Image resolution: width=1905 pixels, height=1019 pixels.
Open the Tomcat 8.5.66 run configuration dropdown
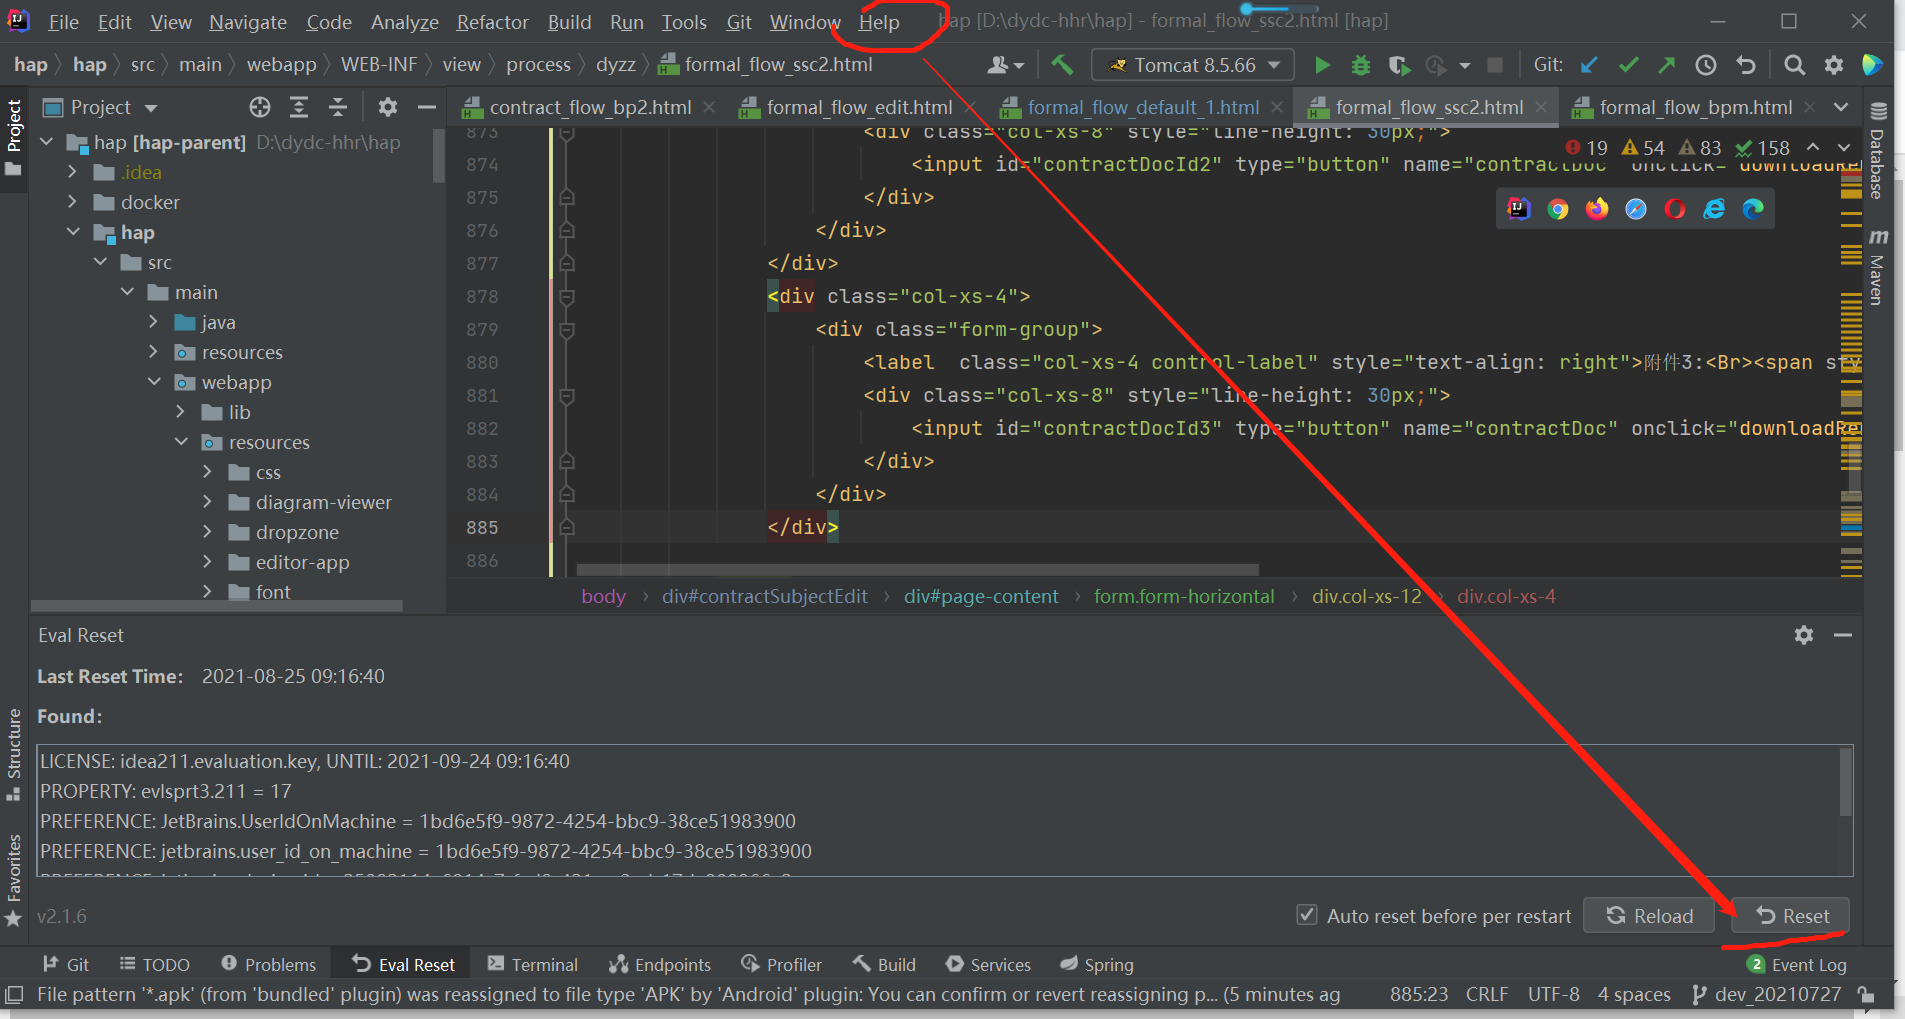coord(1192,65)
